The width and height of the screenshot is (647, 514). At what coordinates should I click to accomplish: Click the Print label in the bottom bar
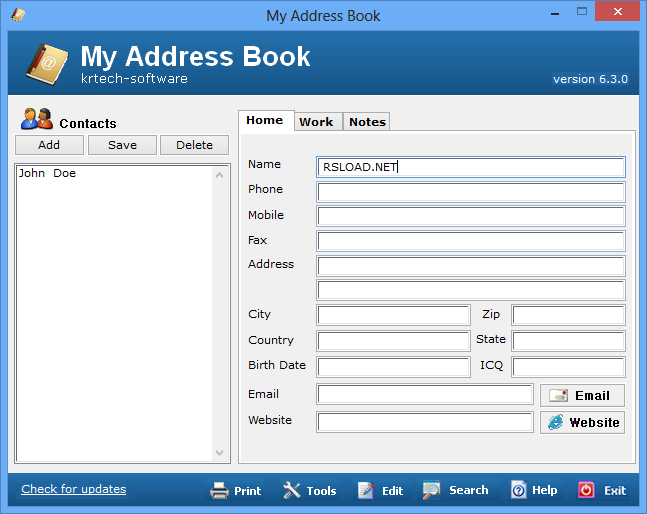pos(248,491)
